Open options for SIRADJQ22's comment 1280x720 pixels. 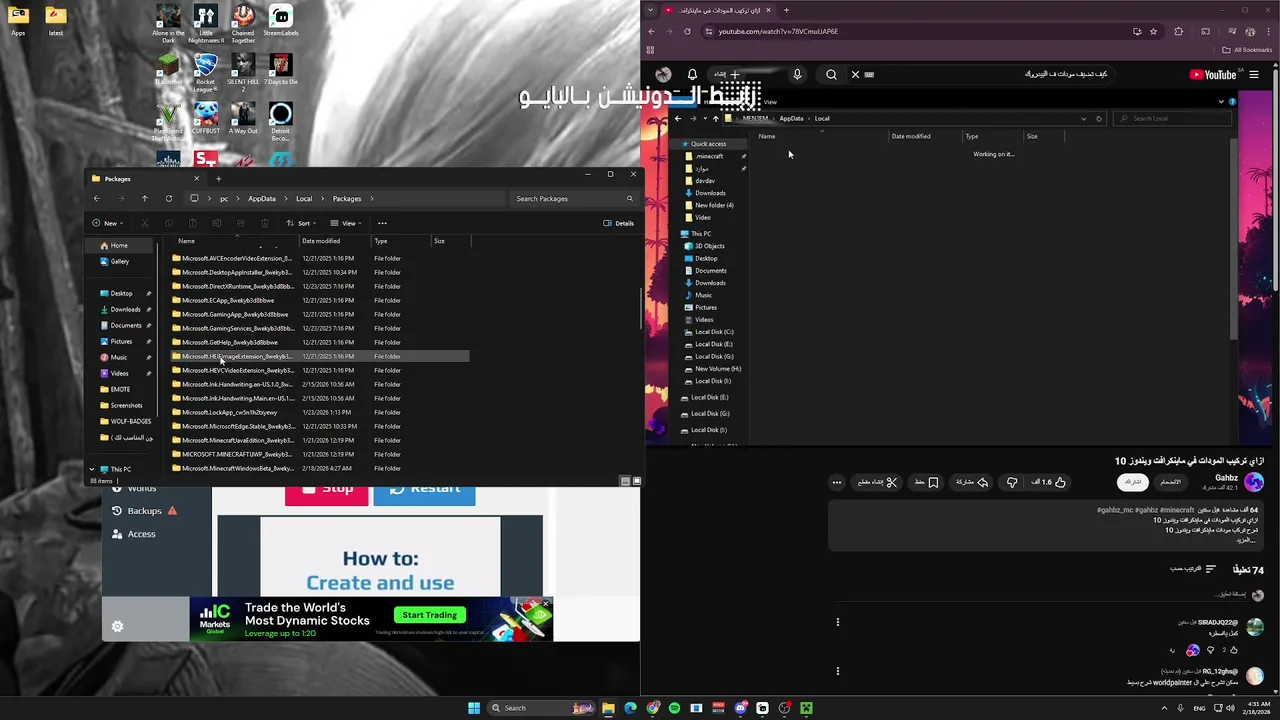(x=838, y=622)
